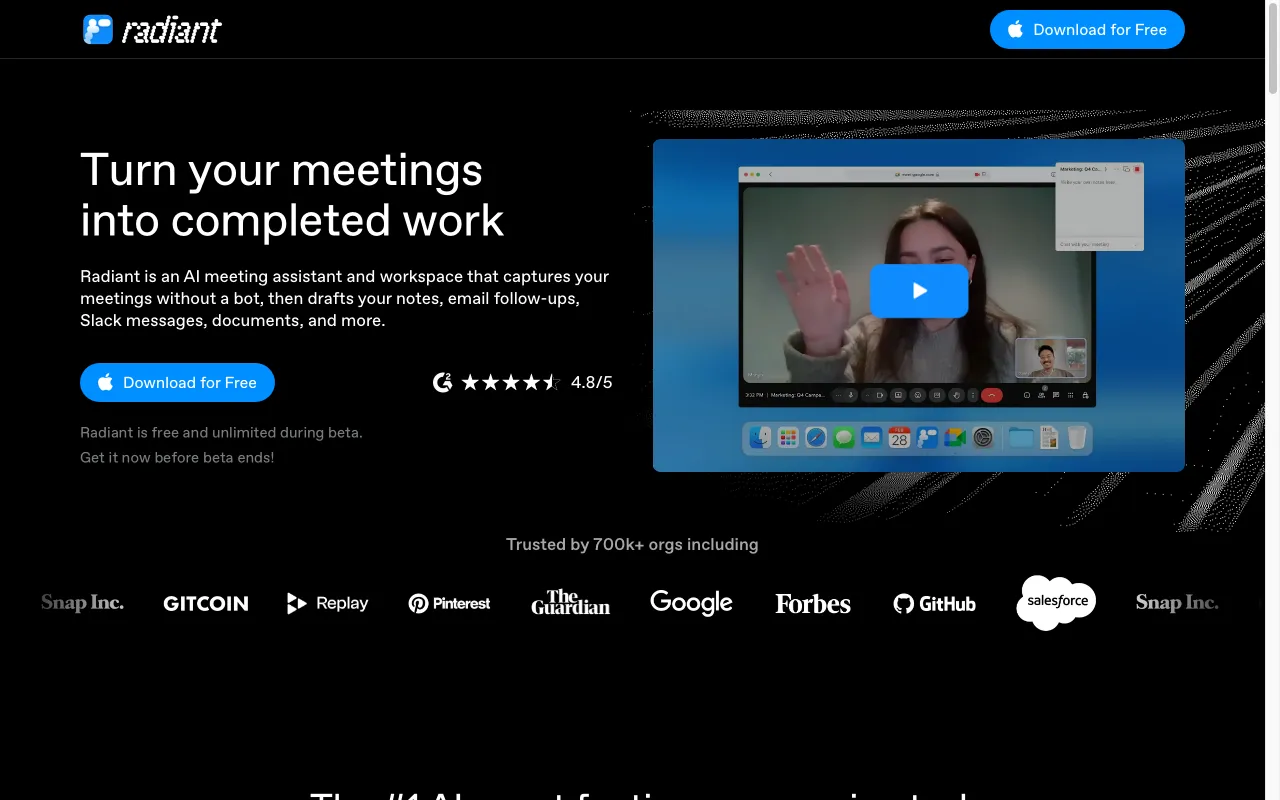
Task: Click the Replay logo
Action: pyautogui.click(x=327, y=603)
